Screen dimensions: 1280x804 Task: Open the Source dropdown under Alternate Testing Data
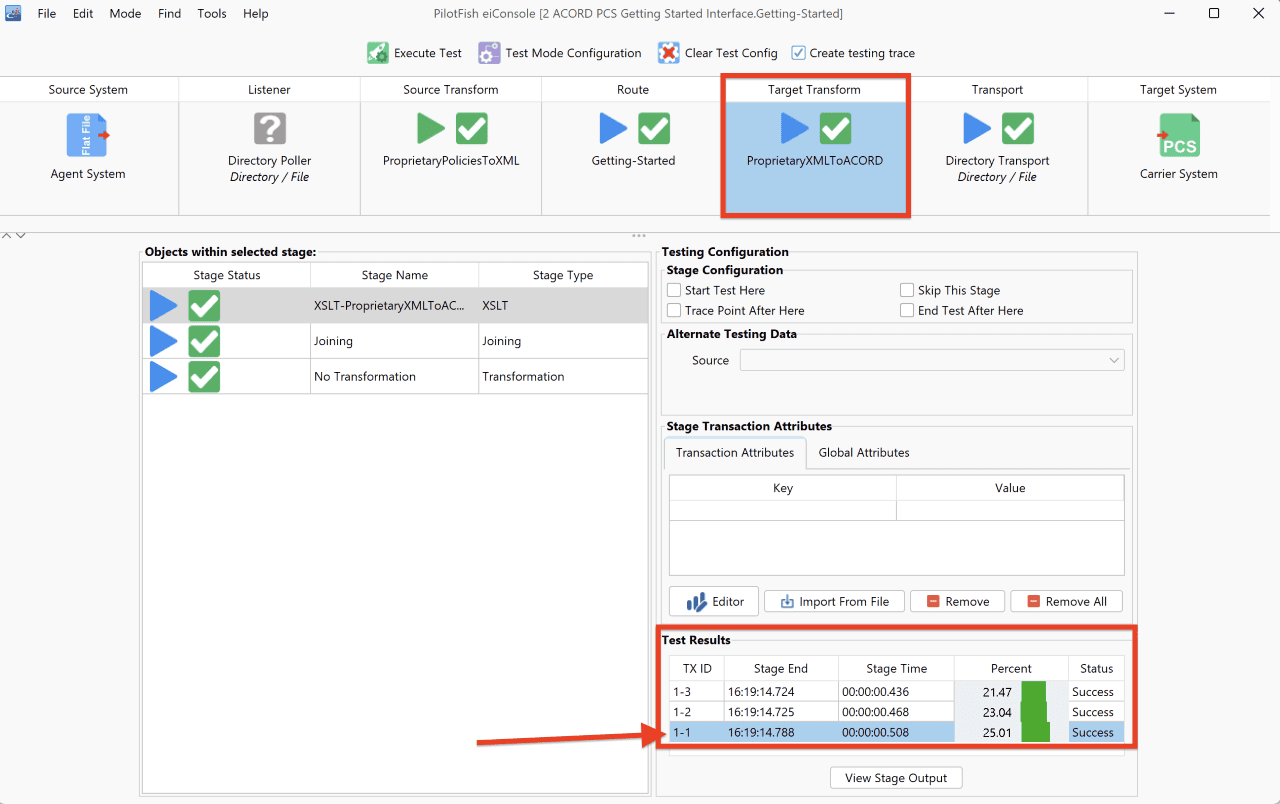[x=932, y=360]
